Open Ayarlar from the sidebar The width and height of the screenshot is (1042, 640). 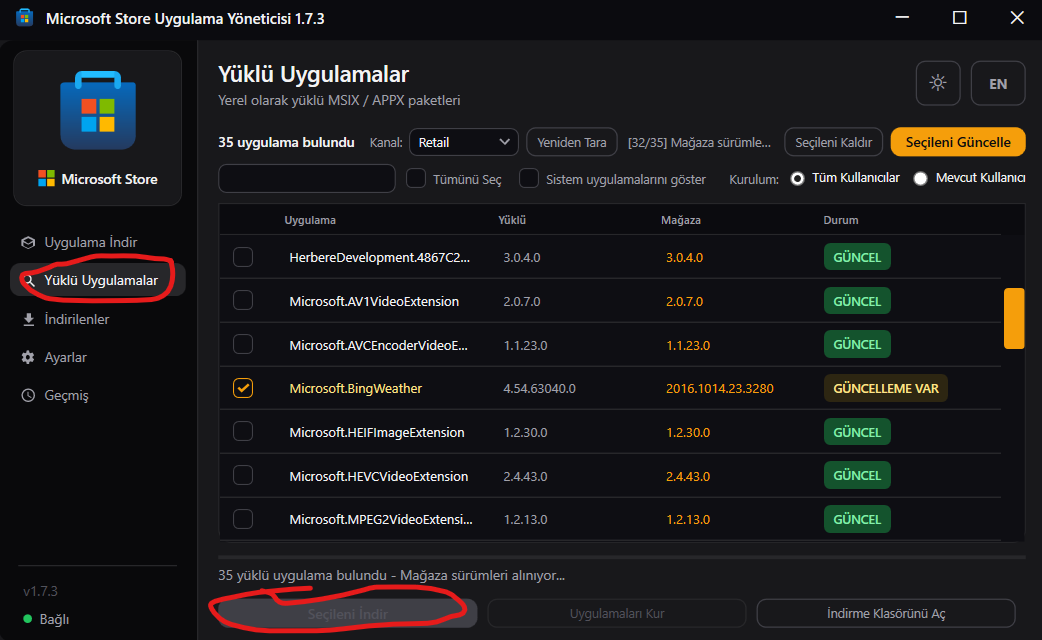[98, 358]
